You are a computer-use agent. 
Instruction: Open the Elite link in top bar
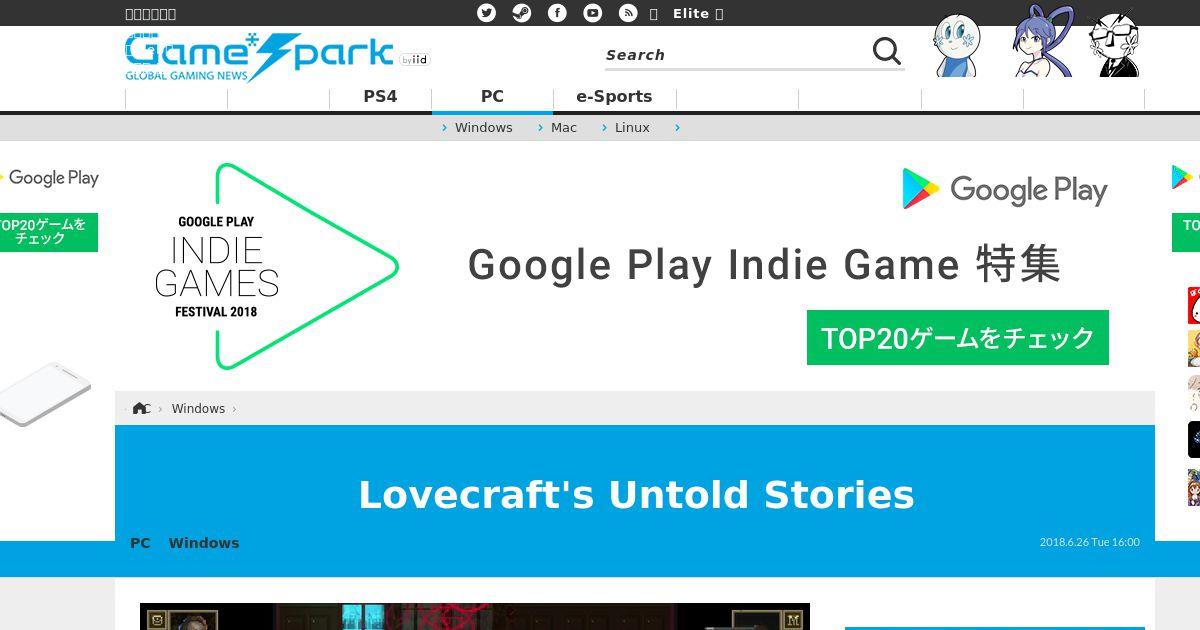point(691,13)
